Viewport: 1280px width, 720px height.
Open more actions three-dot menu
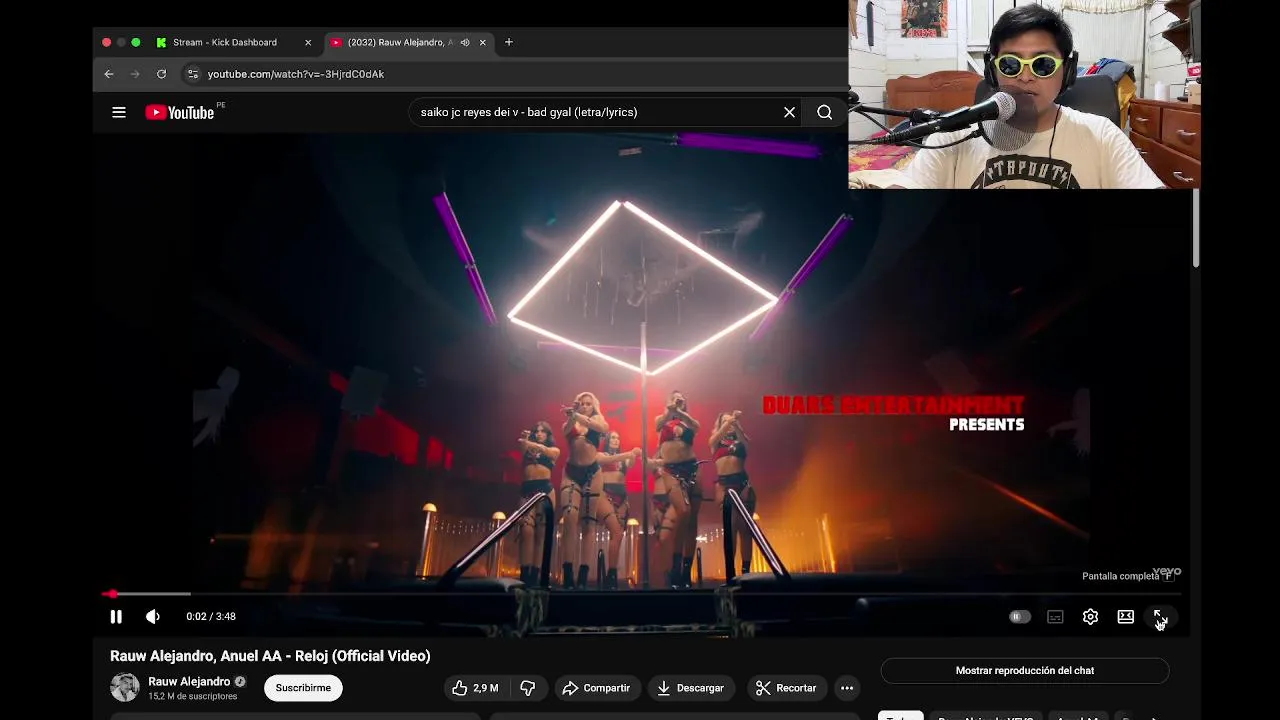[847, 688]
